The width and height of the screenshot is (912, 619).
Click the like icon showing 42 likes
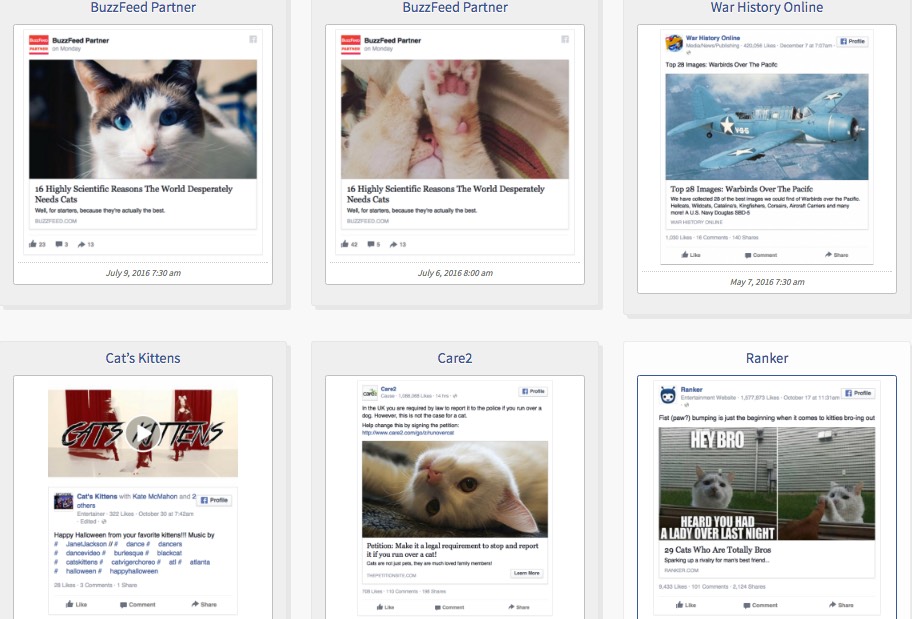345,244
